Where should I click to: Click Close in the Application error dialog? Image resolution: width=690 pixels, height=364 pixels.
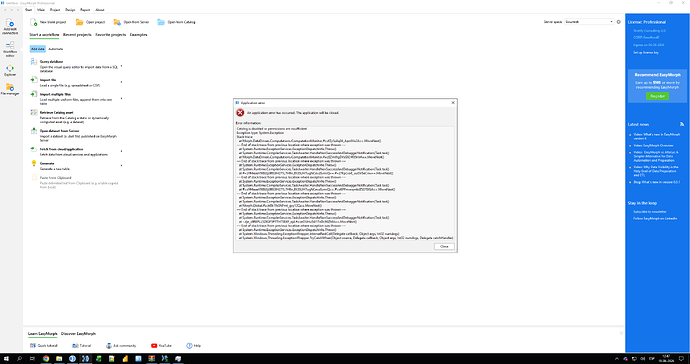(x=444, y=246)
